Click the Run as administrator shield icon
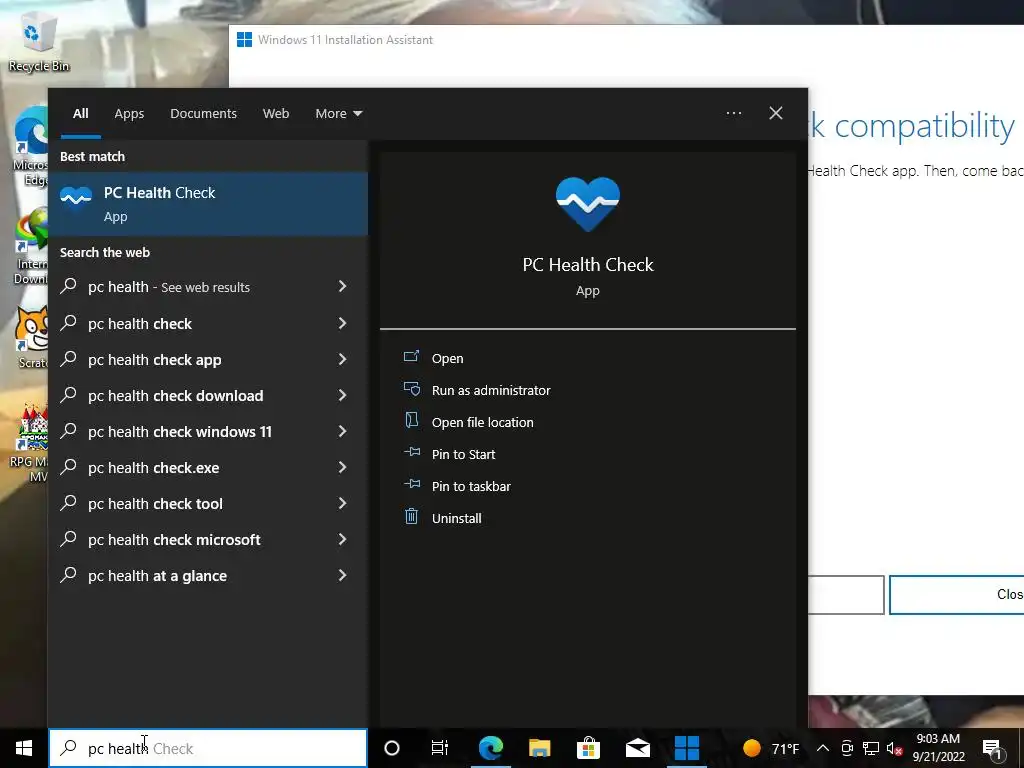This screenshot has width=1024, height=768. tap(411, 389)
